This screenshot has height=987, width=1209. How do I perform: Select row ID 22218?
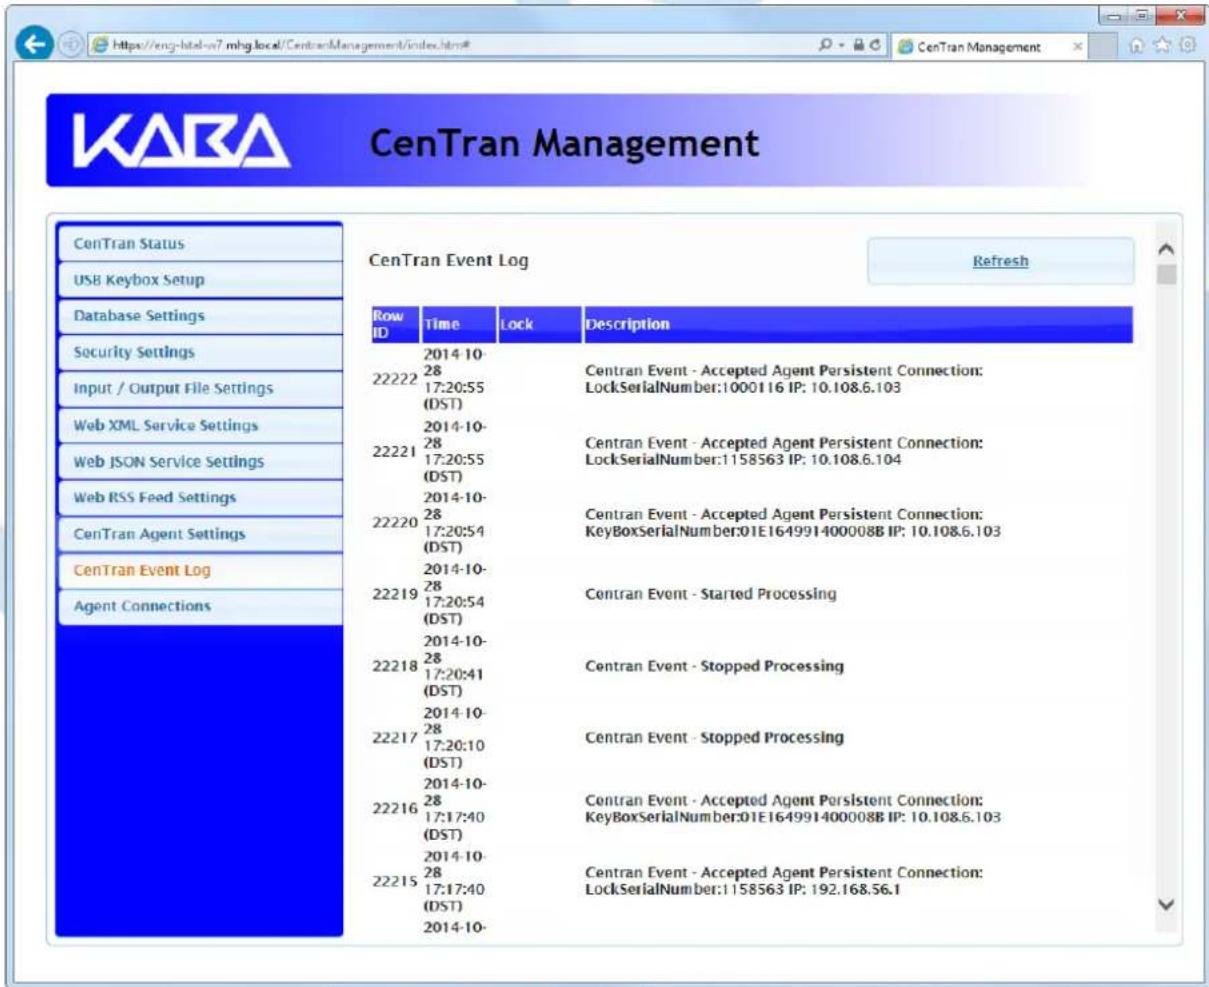click(395, 667)
